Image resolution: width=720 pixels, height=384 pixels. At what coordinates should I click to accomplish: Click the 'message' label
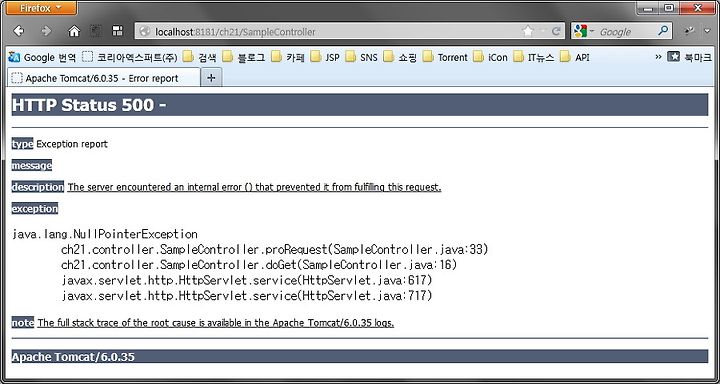coord(32,165)
